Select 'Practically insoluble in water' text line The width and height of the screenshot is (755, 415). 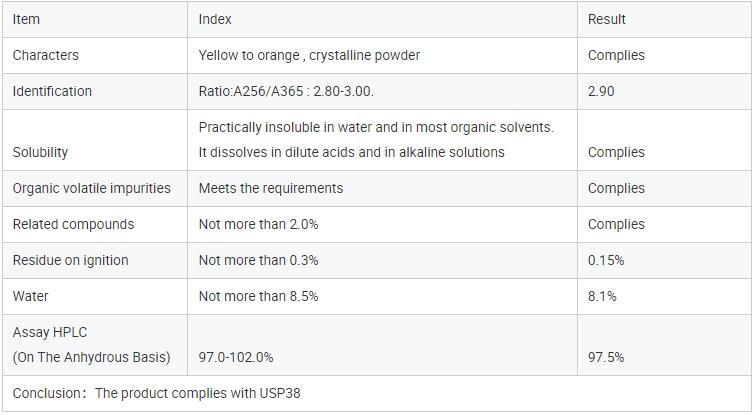point(376,127)
